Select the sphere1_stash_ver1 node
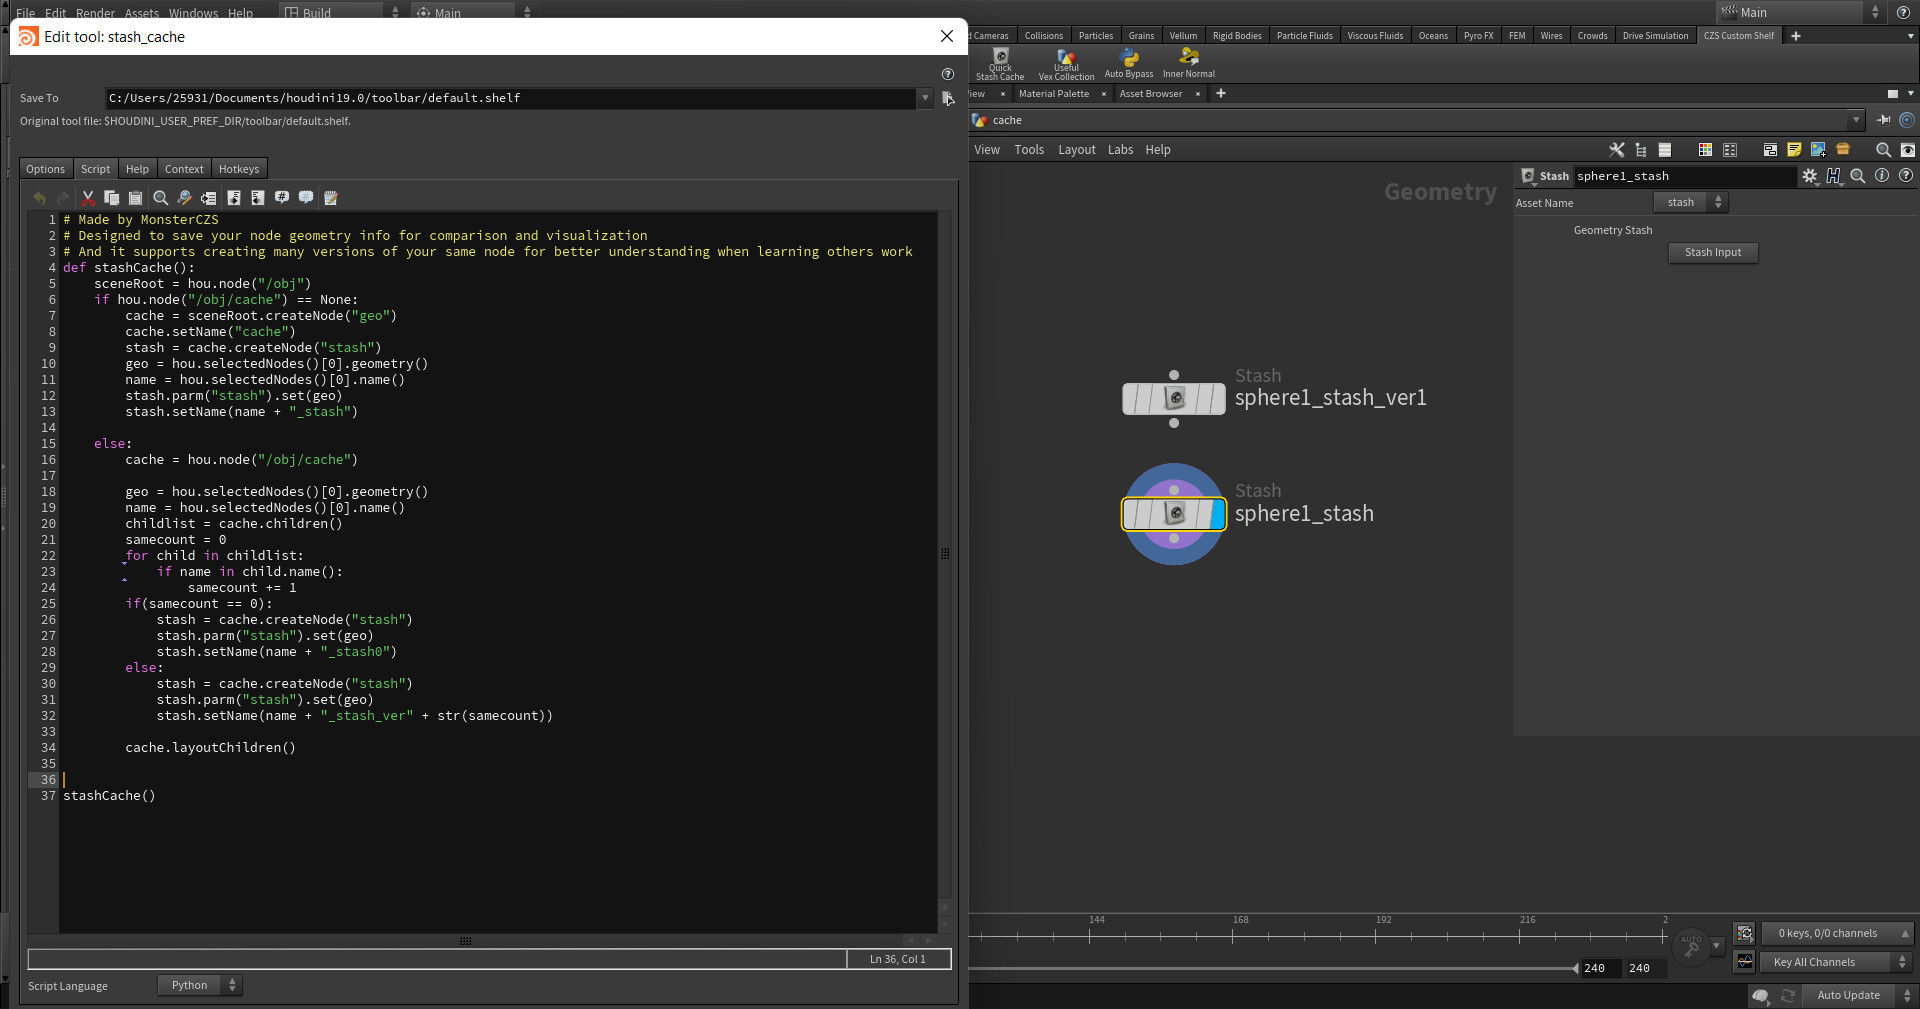Viewport: 1920px width, 1009px height. (x=1174, y=399)
